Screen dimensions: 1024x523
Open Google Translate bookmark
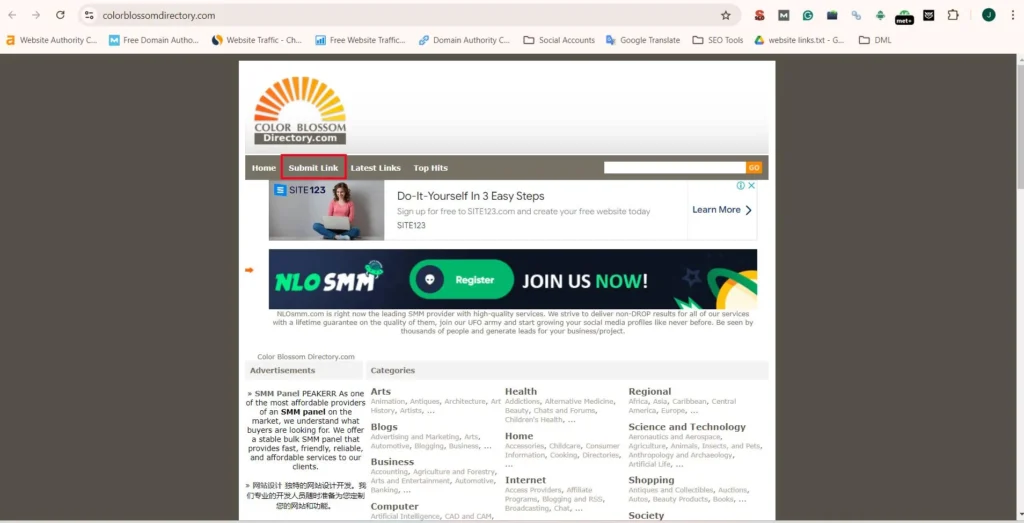(x=643, y=40)
